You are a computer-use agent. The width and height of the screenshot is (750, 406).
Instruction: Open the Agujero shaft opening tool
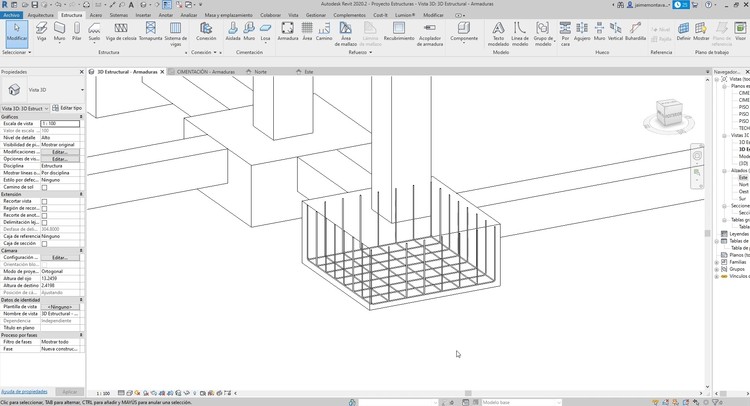pos(580,32)
